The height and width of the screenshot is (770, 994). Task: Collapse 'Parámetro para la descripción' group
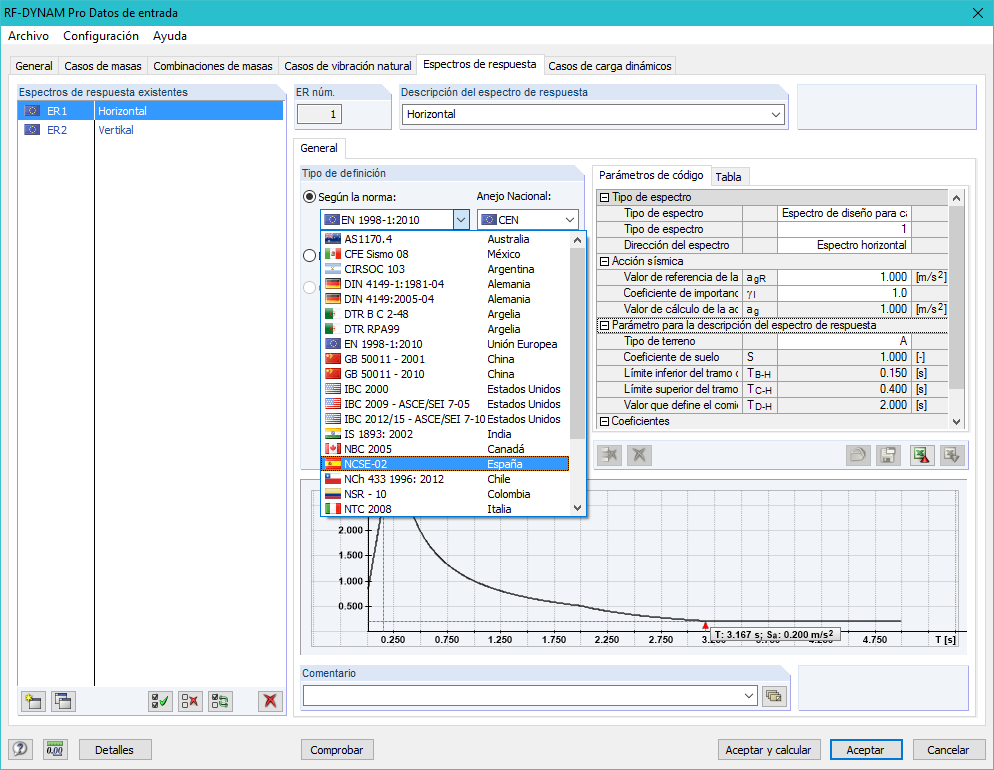604,325
